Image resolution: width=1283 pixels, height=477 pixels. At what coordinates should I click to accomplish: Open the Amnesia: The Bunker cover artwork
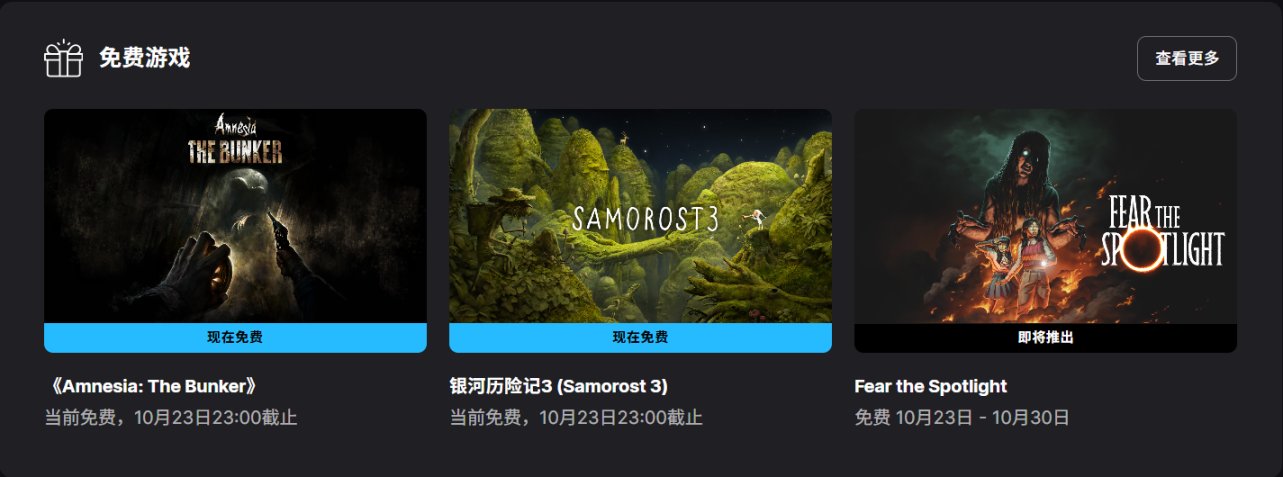pos(235,216)
